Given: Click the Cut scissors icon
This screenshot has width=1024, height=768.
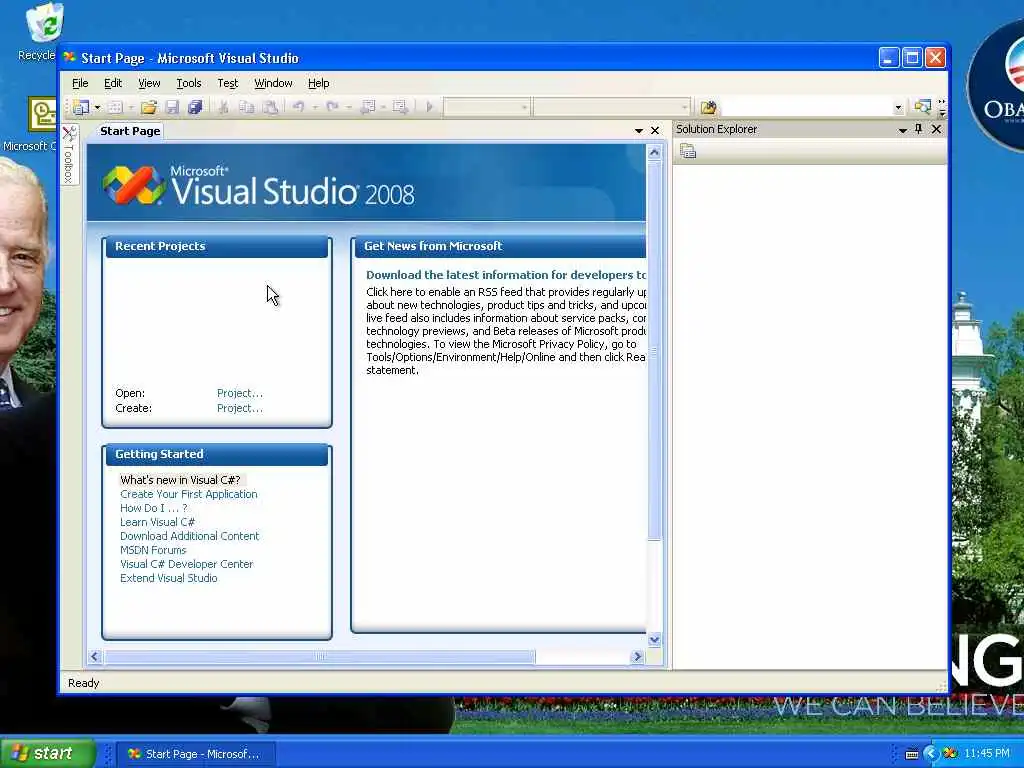Looking at the screenshot, I should pyautogui.click(x=223, y=107).
